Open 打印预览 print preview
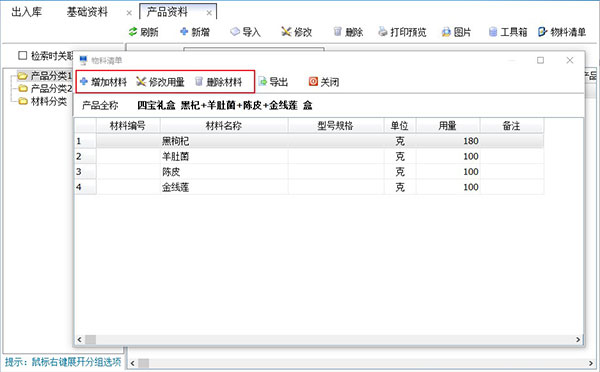This screenshot has width=600, height=372. pos(402,32)
